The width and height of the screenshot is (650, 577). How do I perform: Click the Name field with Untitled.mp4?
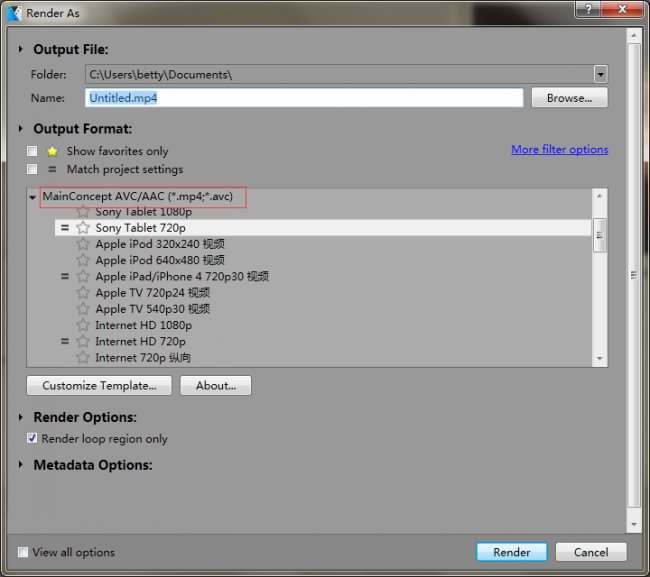304,98
